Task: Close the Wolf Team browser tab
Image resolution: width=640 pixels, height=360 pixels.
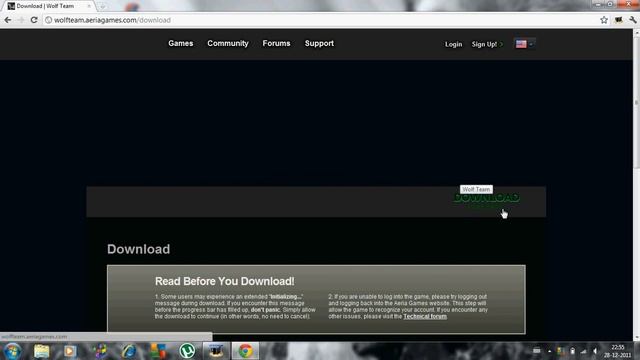Action: [89, 6]
